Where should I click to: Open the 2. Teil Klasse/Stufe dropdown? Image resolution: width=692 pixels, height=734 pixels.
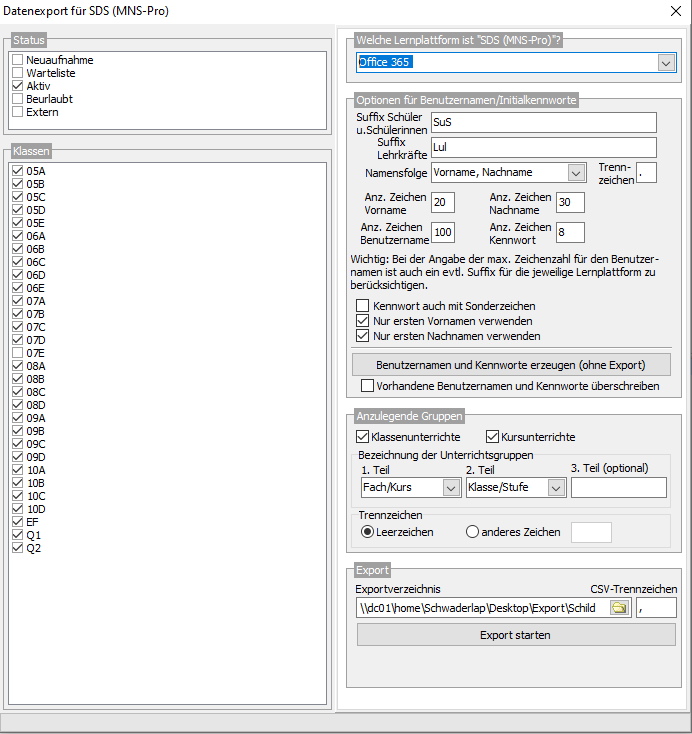[x=556, y=488]
